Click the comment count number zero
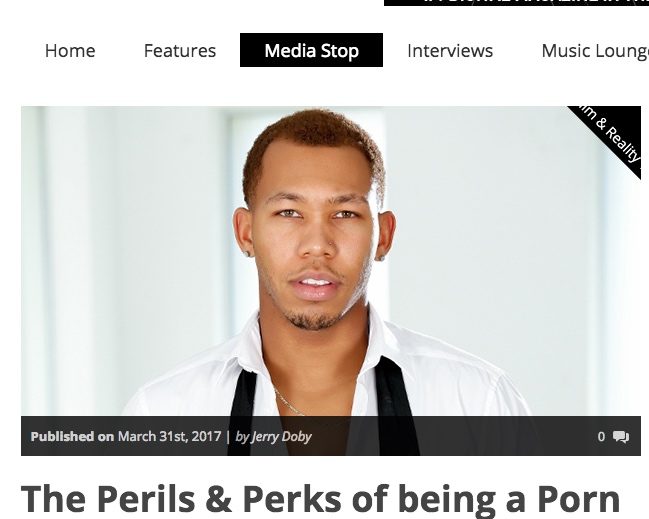The width and height of the screenshot is (649, 519). 601,437
